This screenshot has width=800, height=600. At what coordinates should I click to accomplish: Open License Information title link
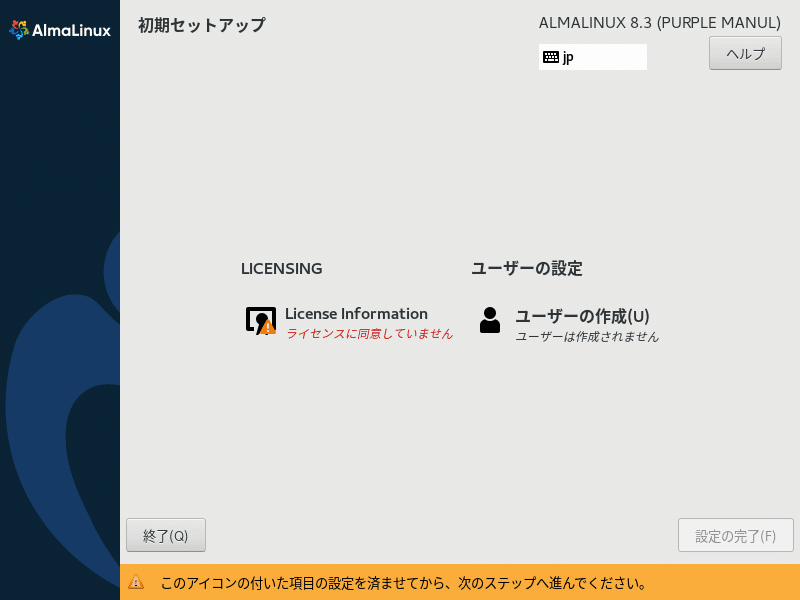tap(356, 313)
